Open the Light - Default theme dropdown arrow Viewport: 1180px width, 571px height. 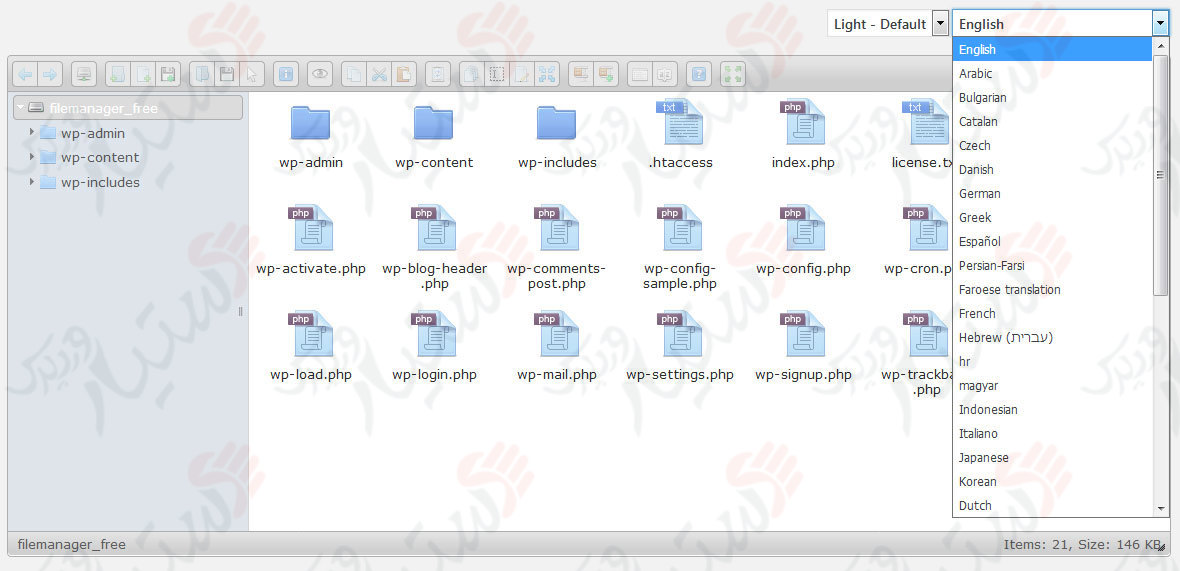(940, 24)
